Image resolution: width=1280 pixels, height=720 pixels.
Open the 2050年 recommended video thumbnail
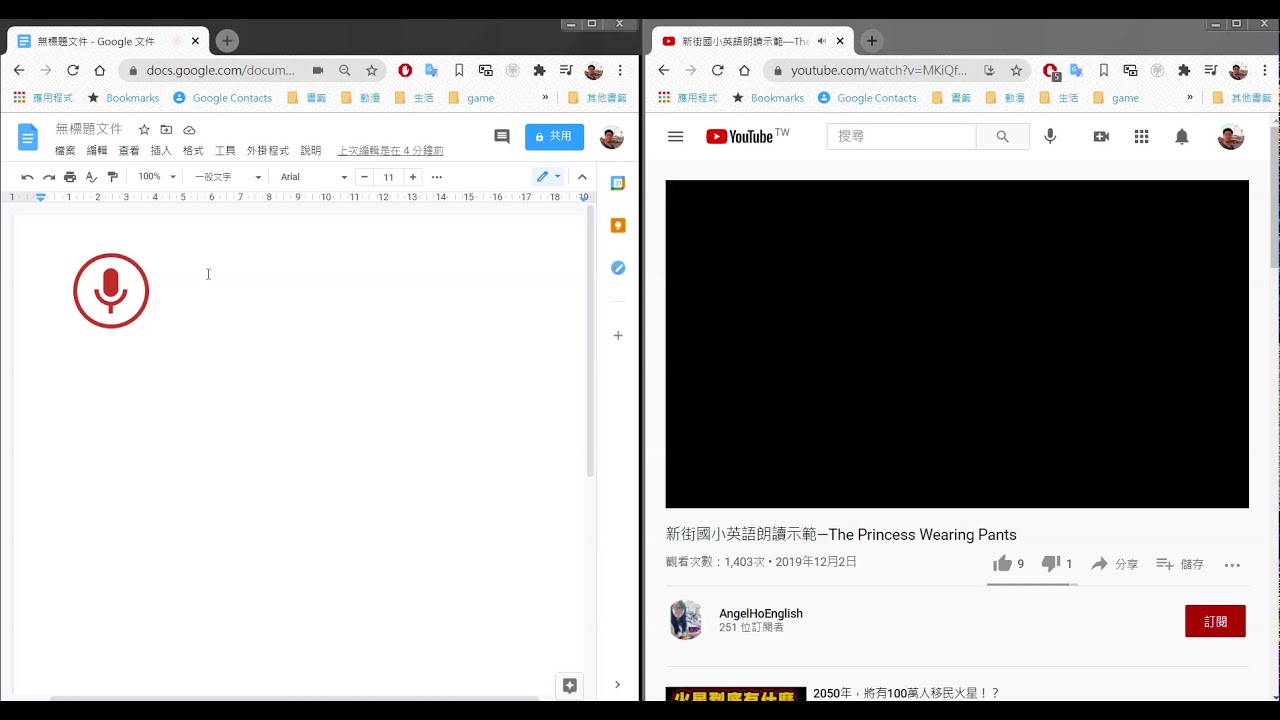pos(736,694)
